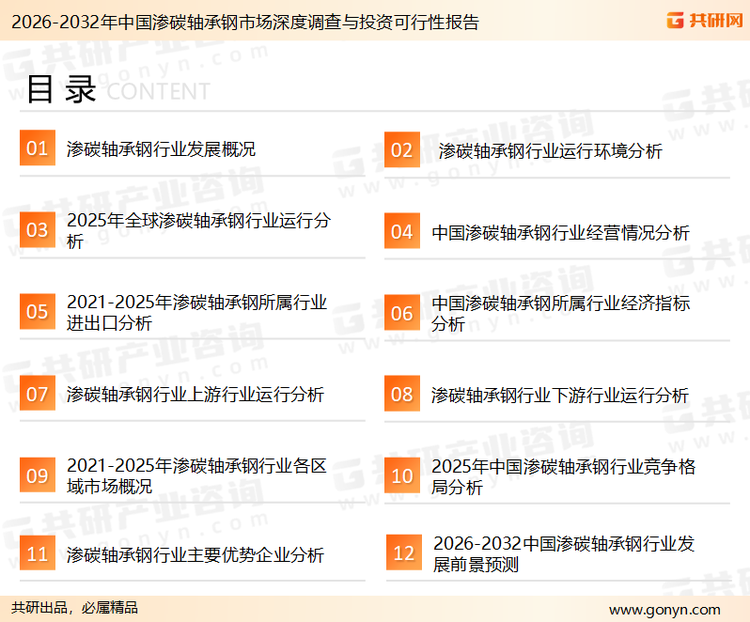Select 中国渗碳轴承钢行业经营情况分析 entry
Viewport: 750px width, 622px height.
tap(560, 233)
